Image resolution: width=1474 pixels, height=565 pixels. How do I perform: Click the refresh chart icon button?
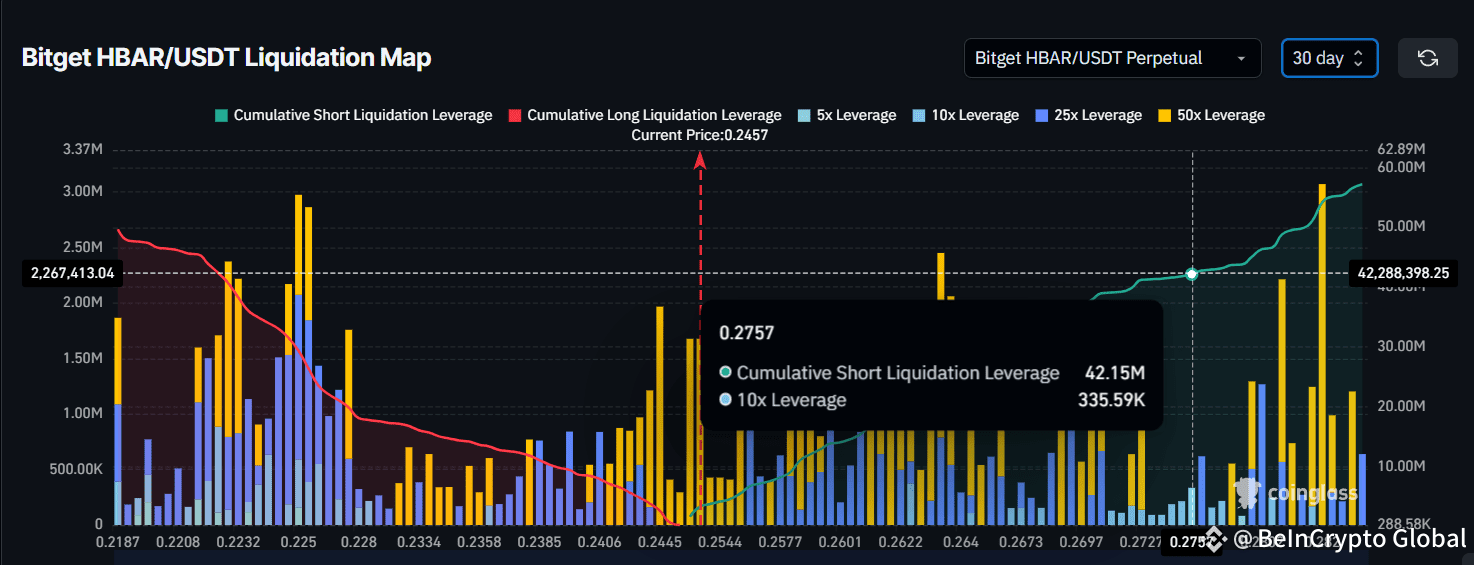tap(1427, 58)
